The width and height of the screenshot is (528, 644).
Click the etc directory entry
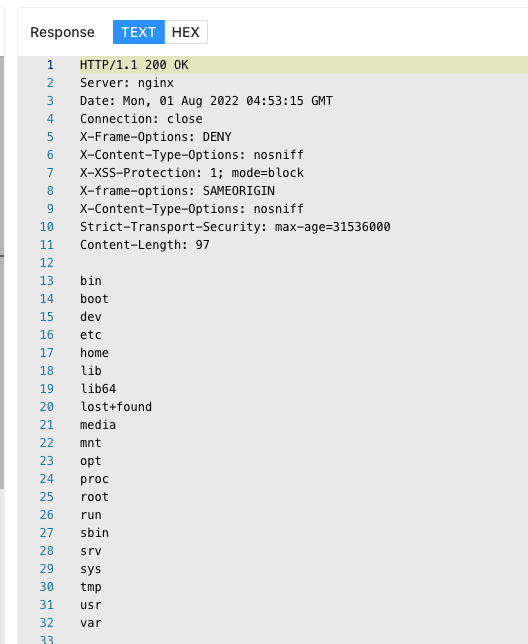coord(91,335)
